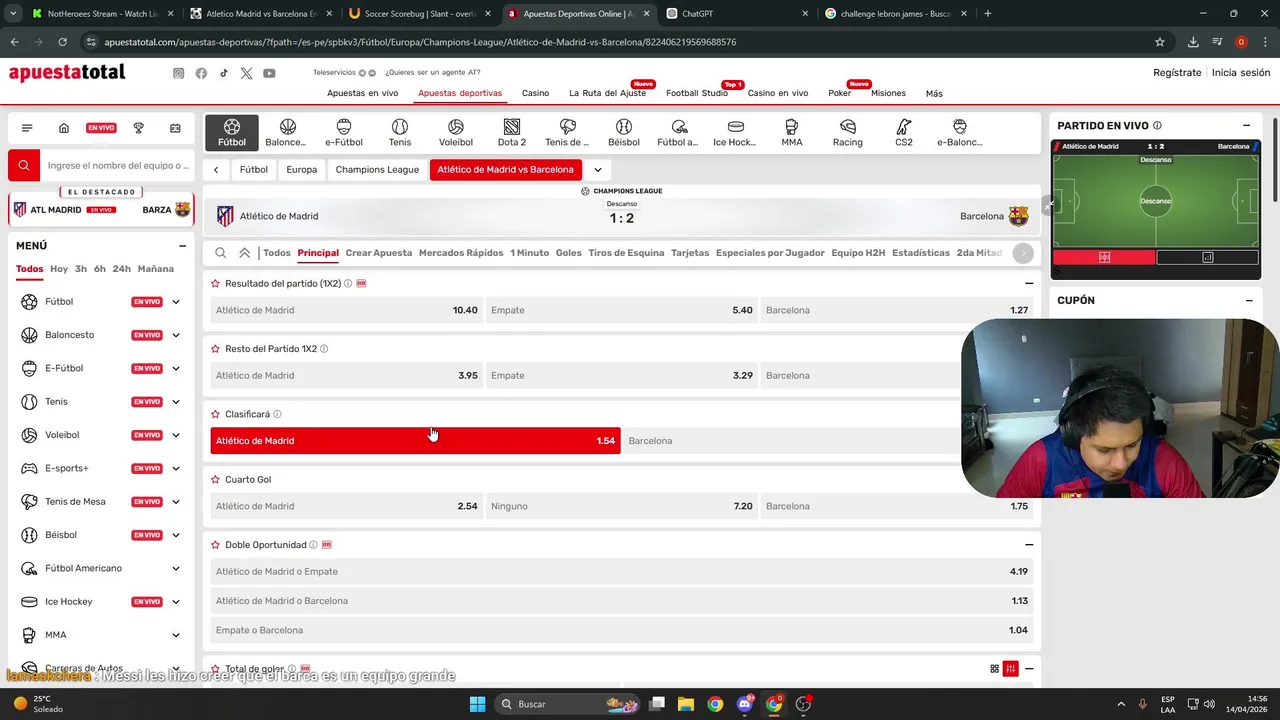Focus the team name search field
Viewport: 1280px width, 720px height.
pyautogui.click(x=118, y=166)
